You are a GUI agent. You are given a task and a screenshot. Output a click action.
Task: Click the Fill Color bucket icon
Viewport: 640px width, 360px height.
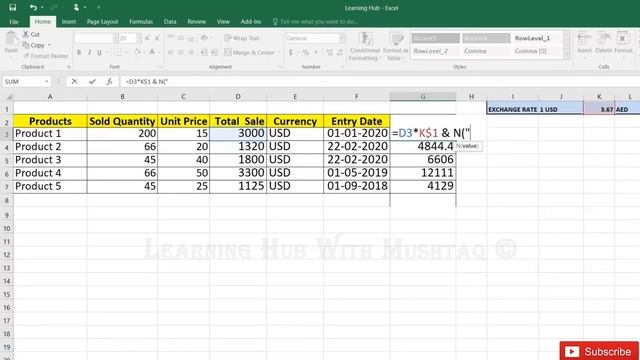pos(138,52)
